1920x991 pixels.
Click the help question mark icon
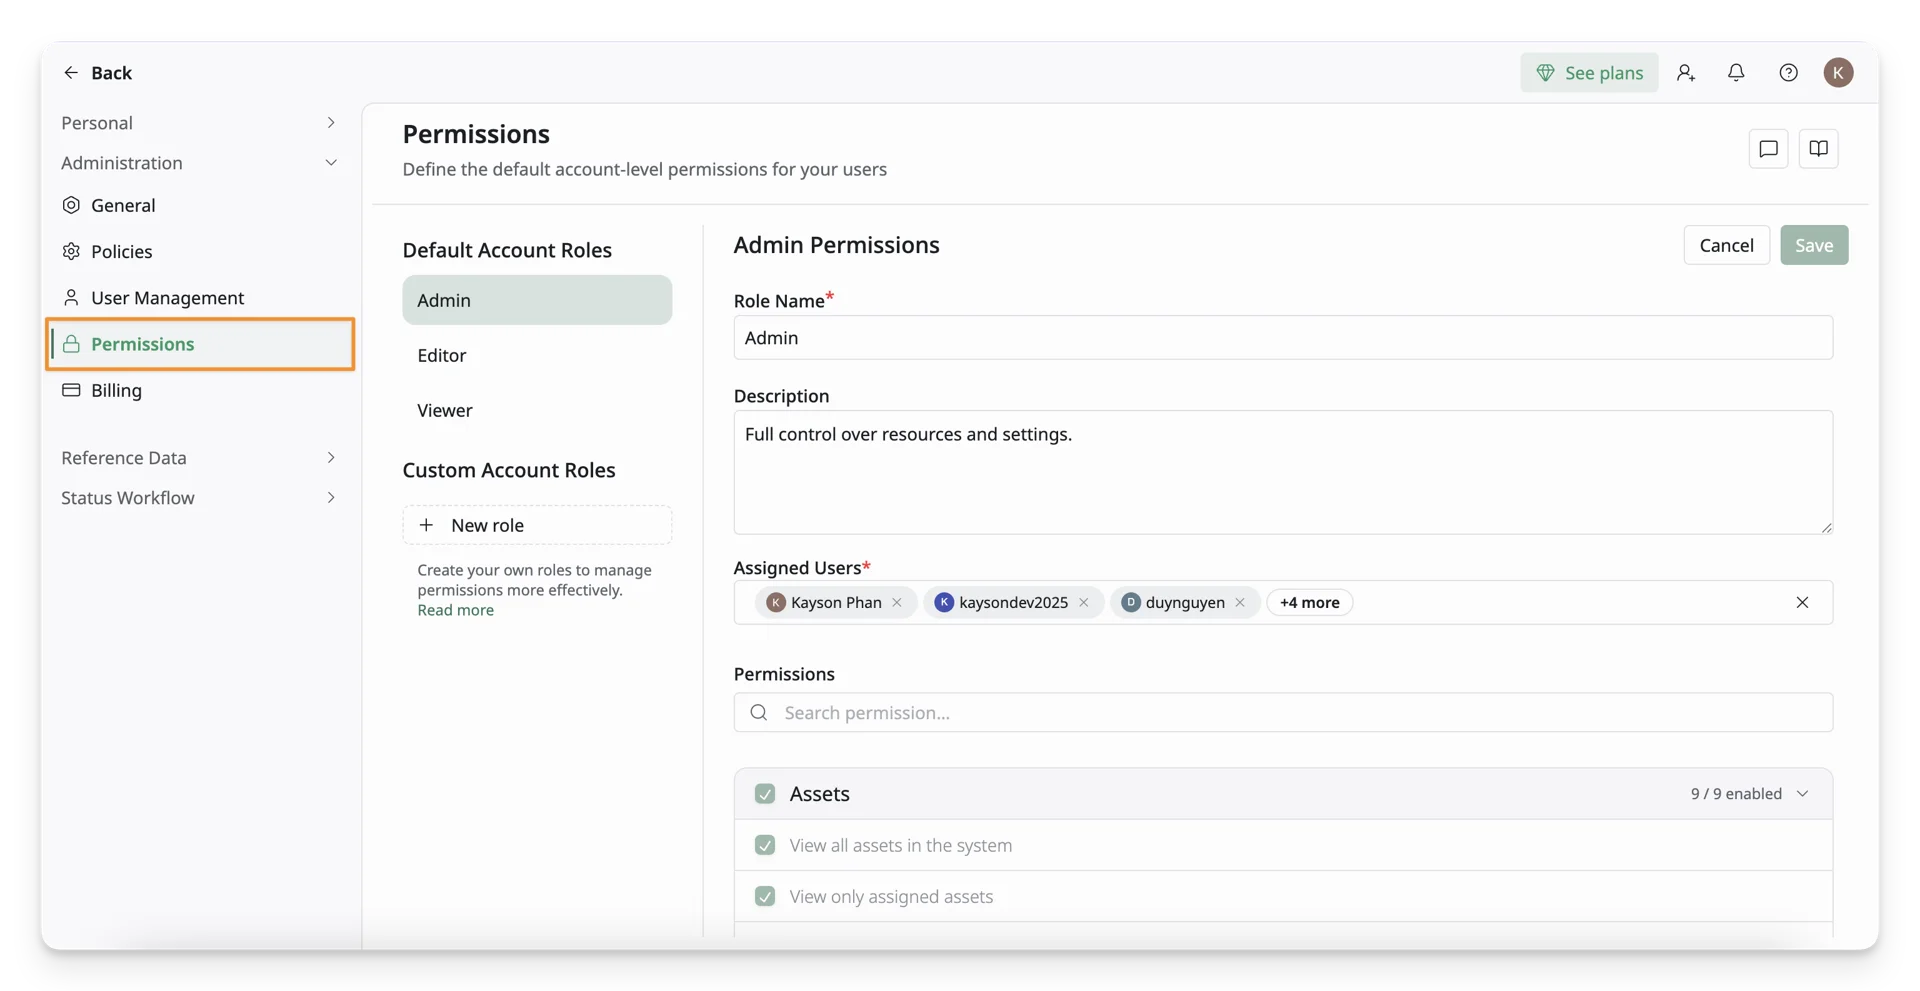(x=1788, y=72)
